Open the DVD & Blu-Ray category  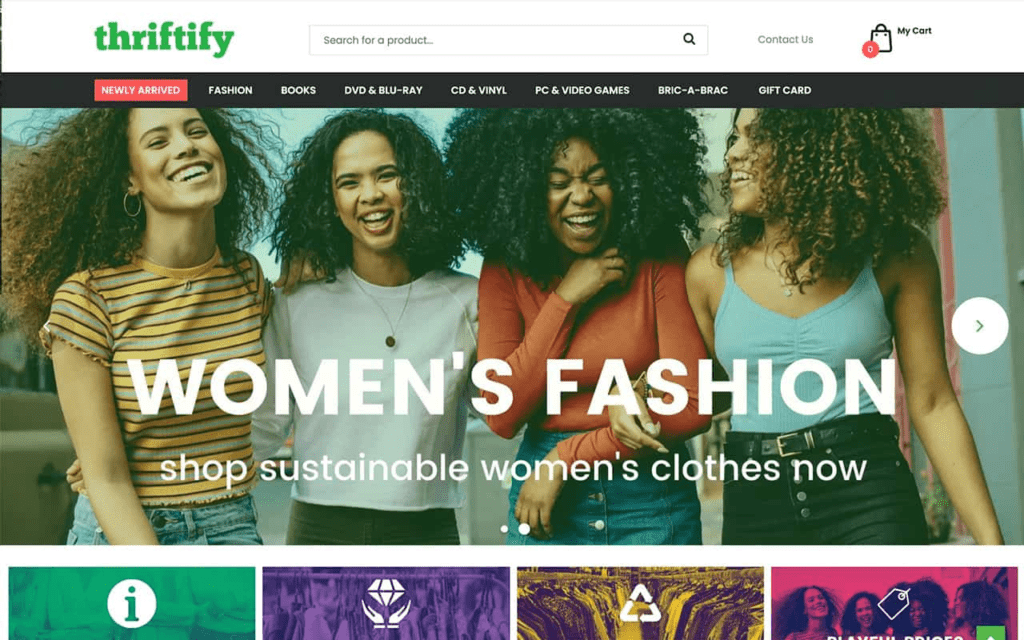pyautogui.click(x=383, y=90)
